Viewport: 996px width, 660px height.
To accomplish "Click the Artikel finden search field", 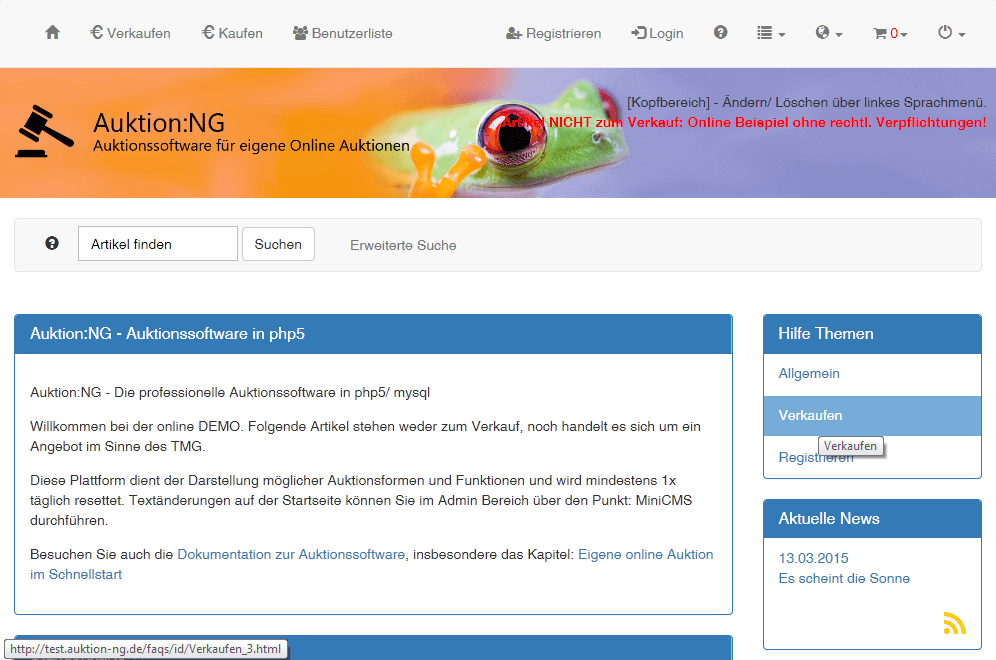I will pyautogui.click(x=157, y=244).
